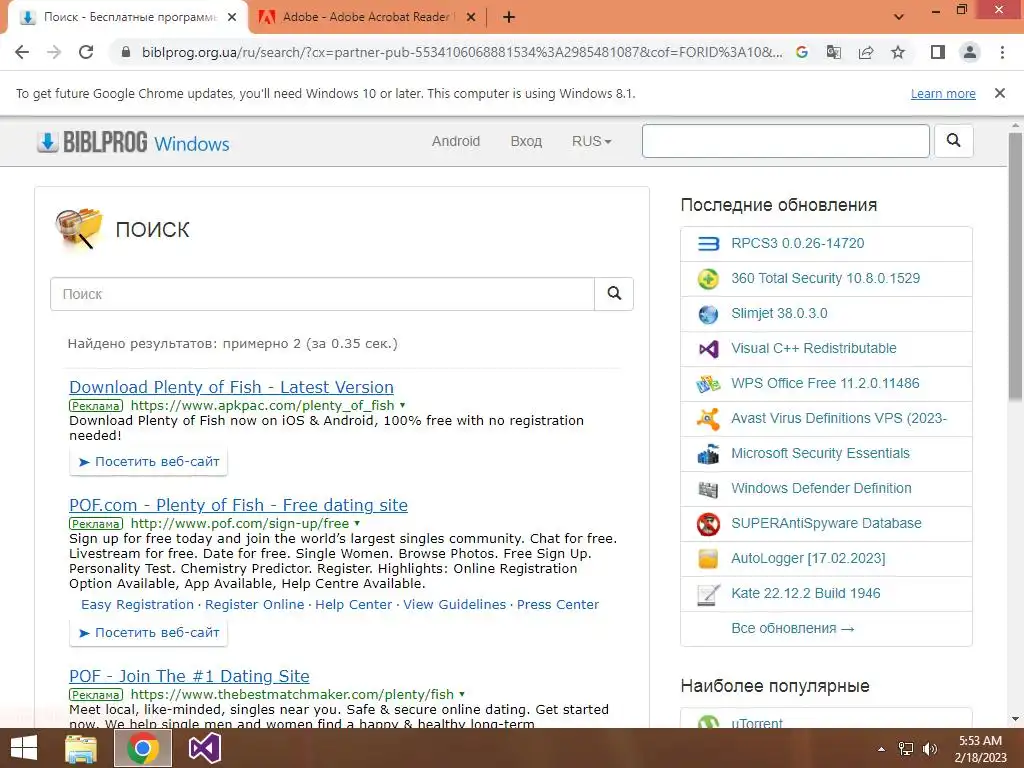
Task: Open View Guidelines sitelink
Action: tap(455, 605)
